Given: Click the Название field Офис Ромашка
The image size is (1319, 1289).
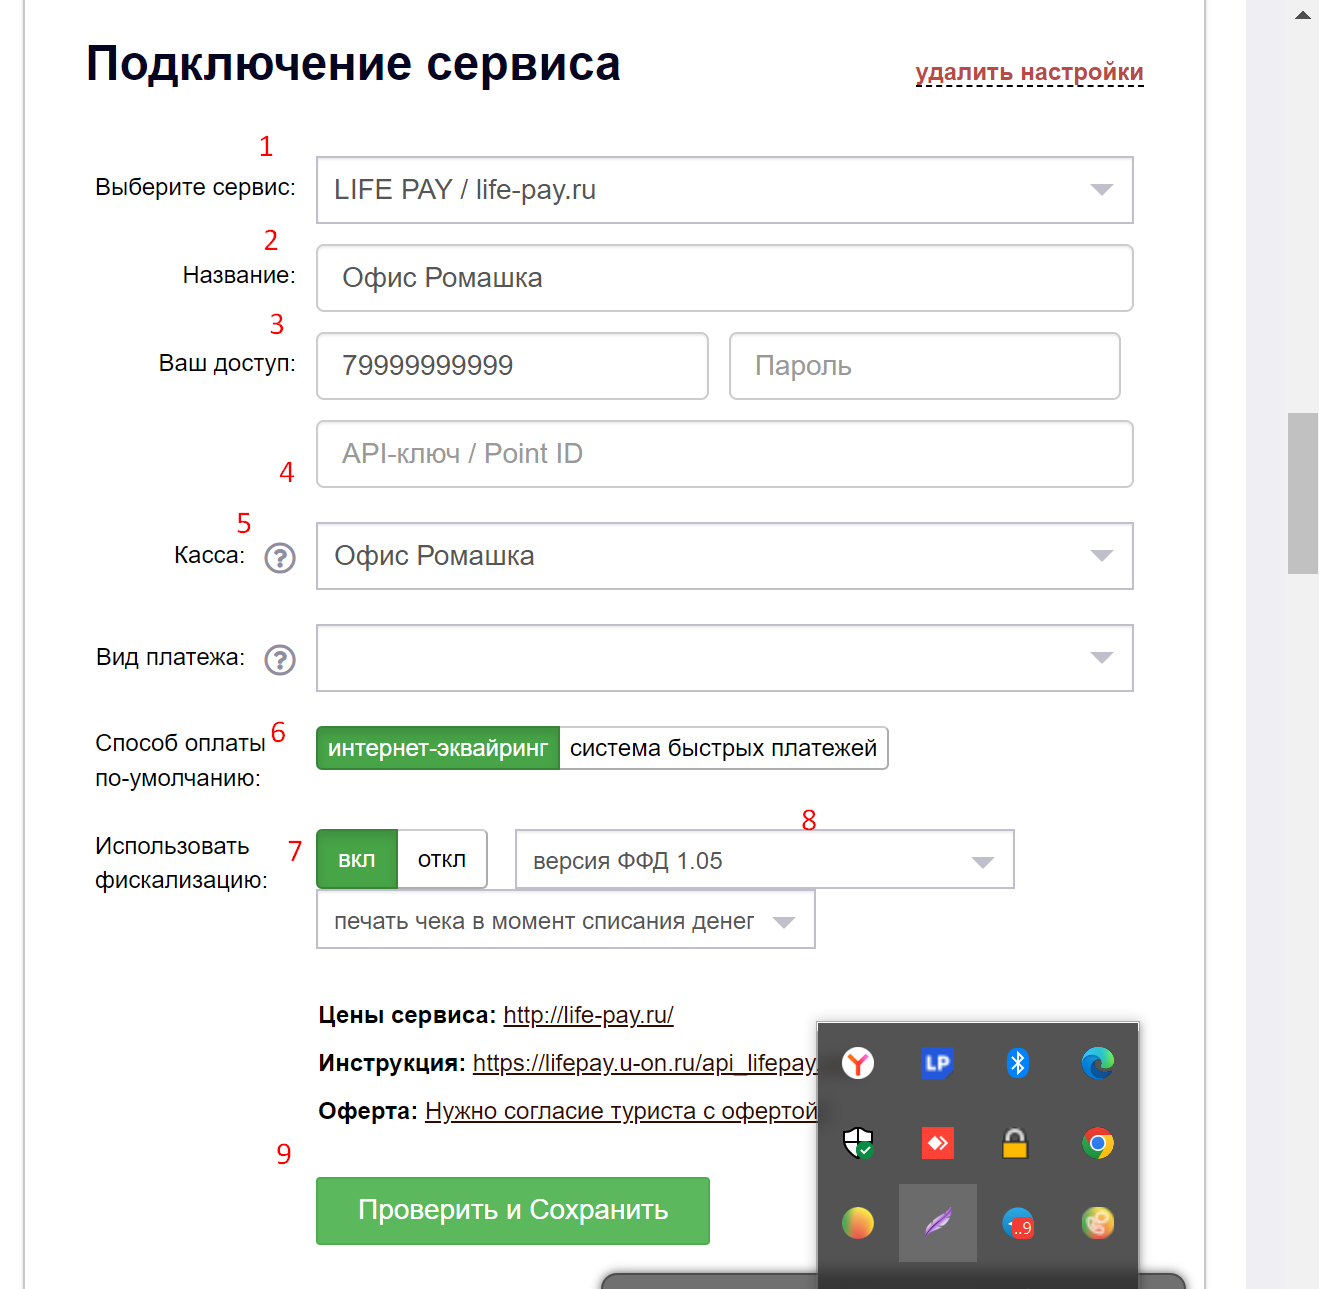Looking at the screenshot, I should 725,278.
